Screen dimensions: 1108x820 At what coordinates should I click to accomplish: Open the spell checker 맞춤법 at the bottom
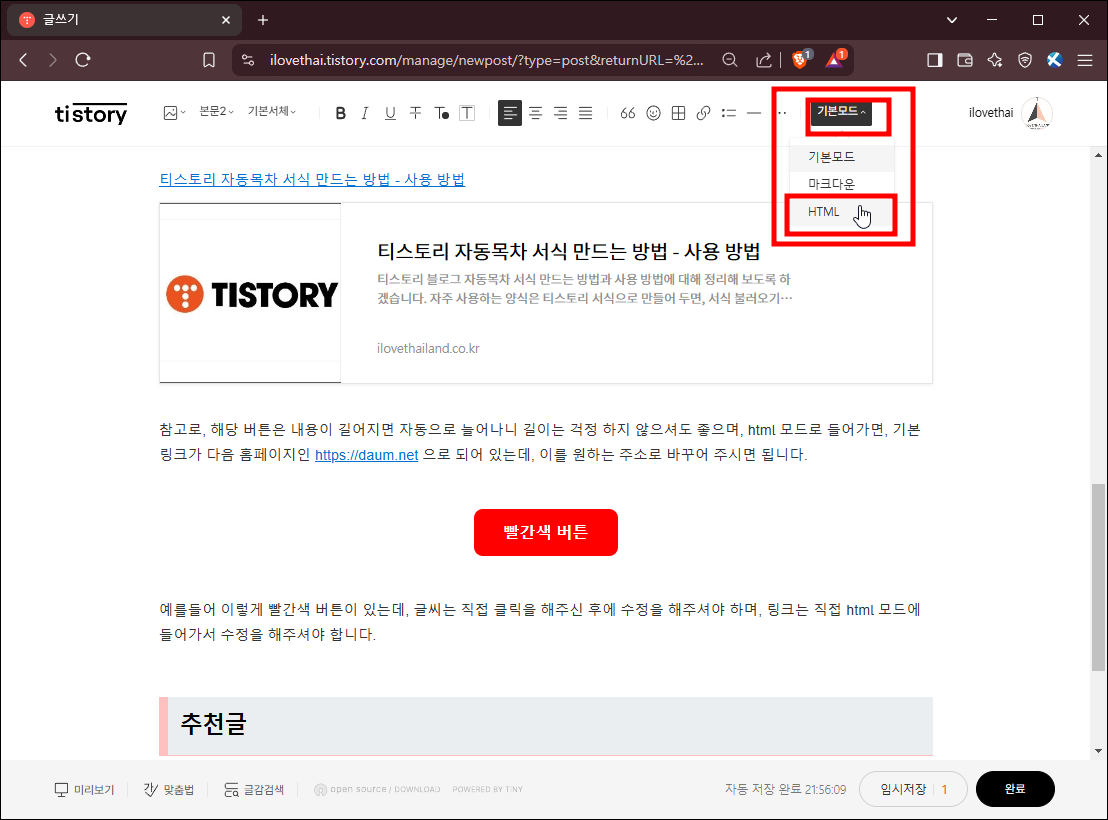pyautogui.click(x=168, y=789)
